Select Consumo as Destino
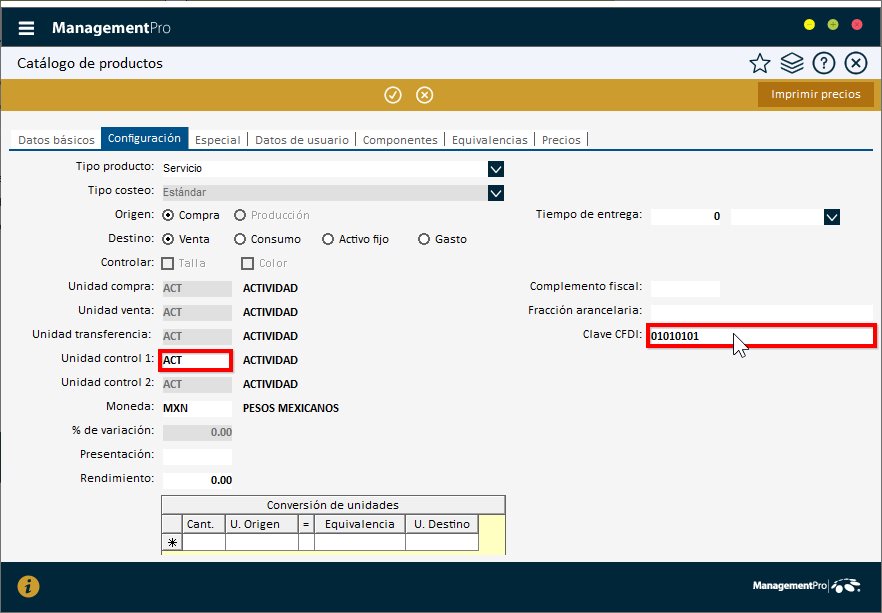 coord(240,240)
